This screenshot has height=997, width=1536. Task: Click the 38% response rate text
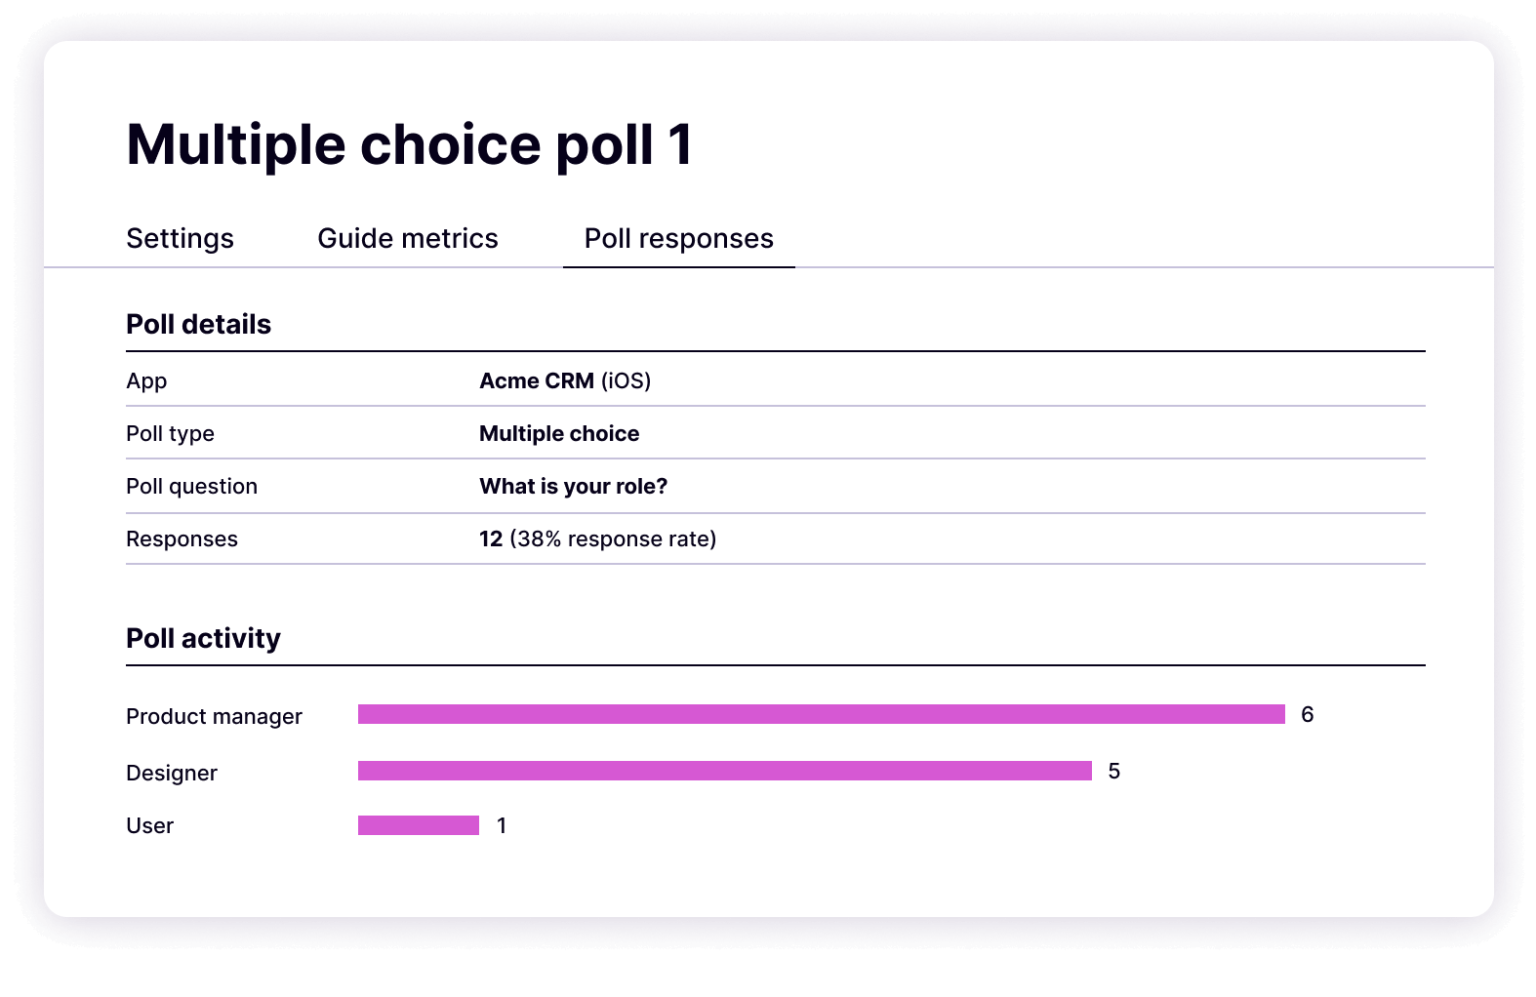pyautogui.click(x=612, y=538)
